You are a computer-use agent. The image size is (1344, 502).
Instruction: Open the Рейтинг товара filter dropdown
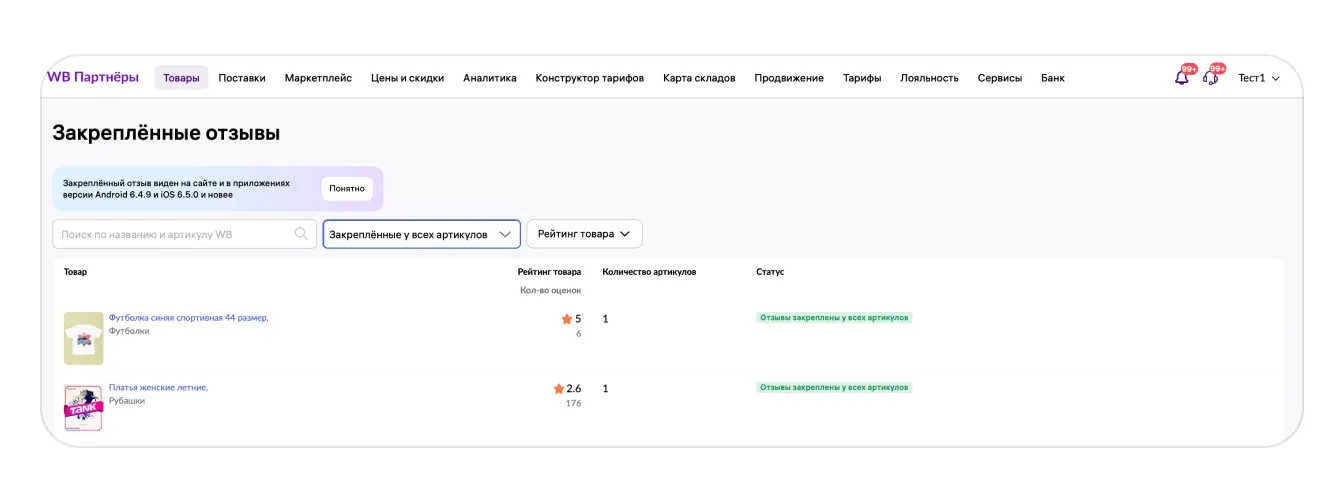pyautogui.click(x=584, y=234)
